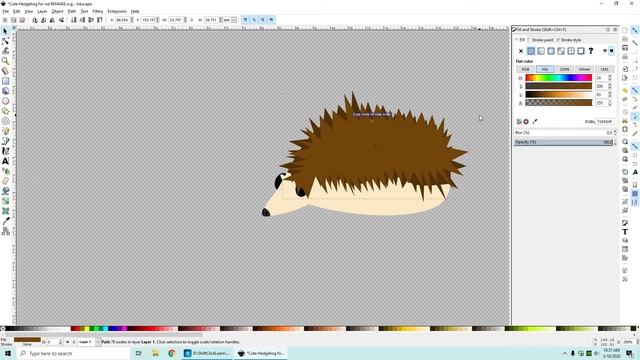Click the Lightness slider bar
The width and height of the screenshot is (640, 360).
coord(558,94)
